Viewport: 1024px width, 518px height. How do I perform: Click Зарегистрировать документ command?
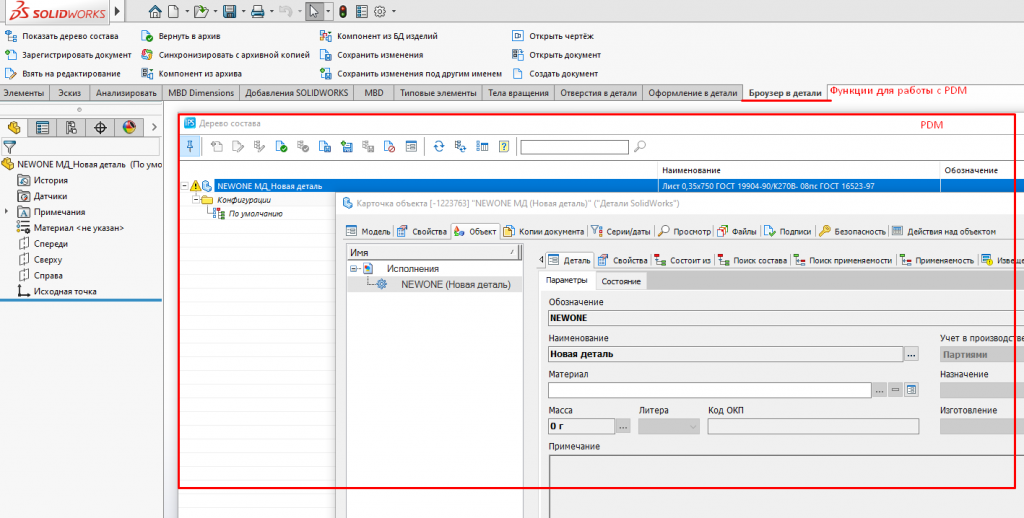coord(68,56)
